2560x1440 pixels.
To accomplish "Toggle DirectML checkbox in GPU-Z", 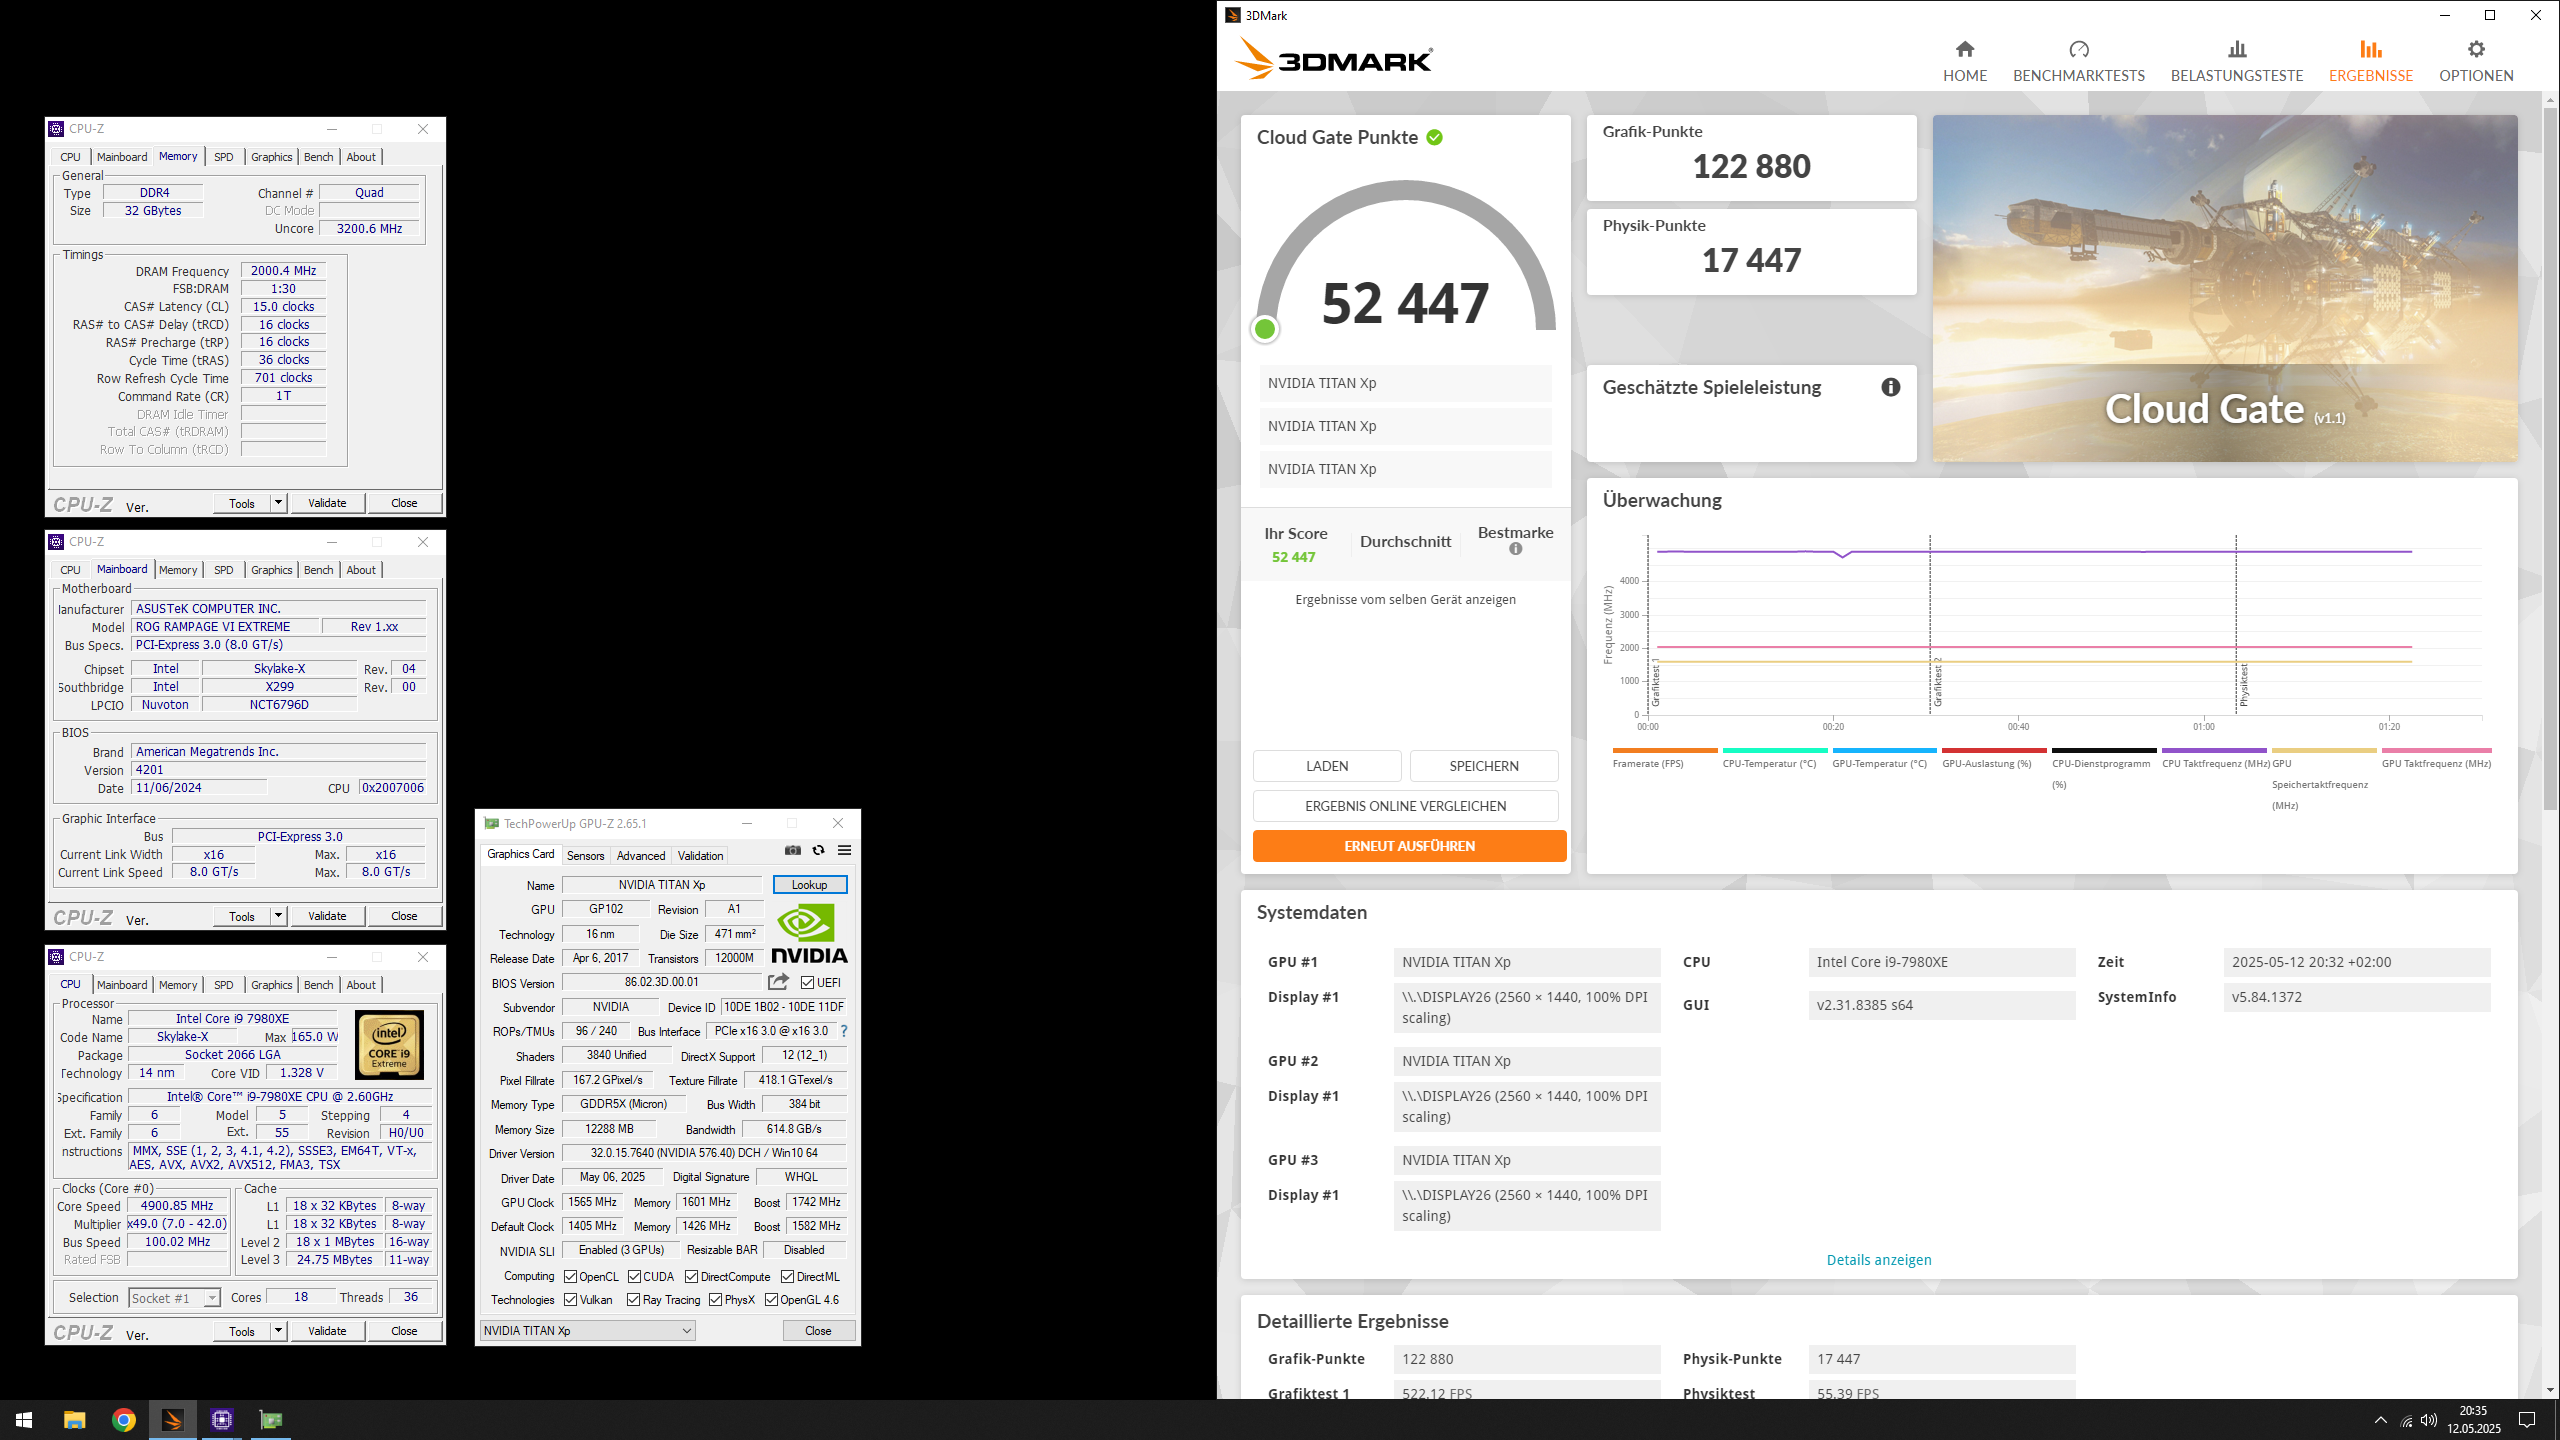I will 788,1277.
